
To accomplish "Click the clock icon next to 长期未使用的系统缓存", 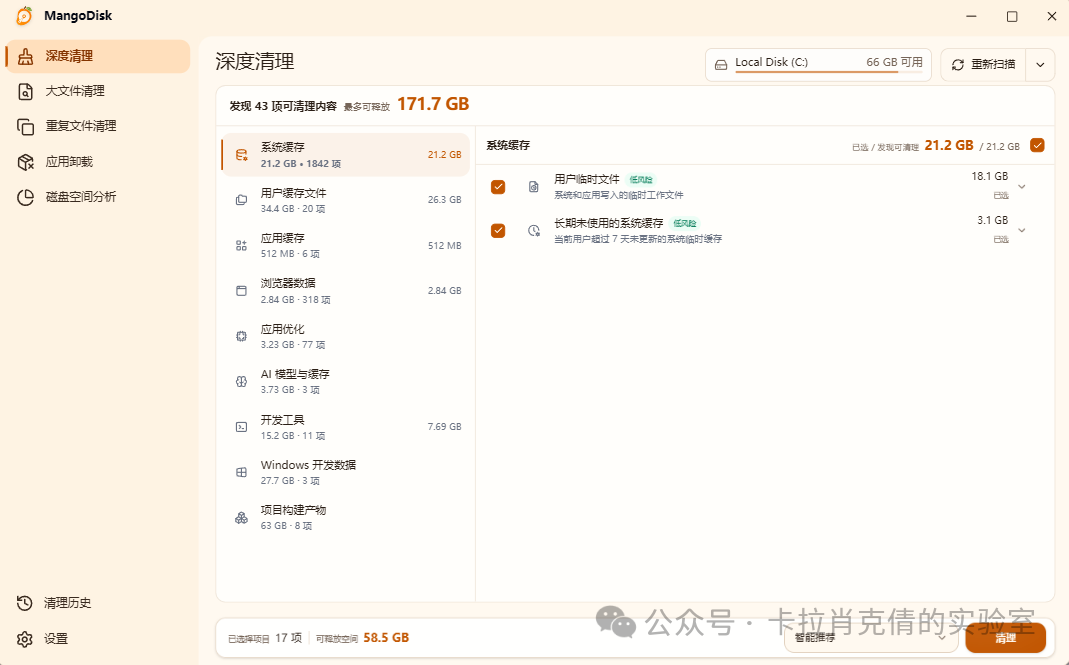I will [534, 231].
